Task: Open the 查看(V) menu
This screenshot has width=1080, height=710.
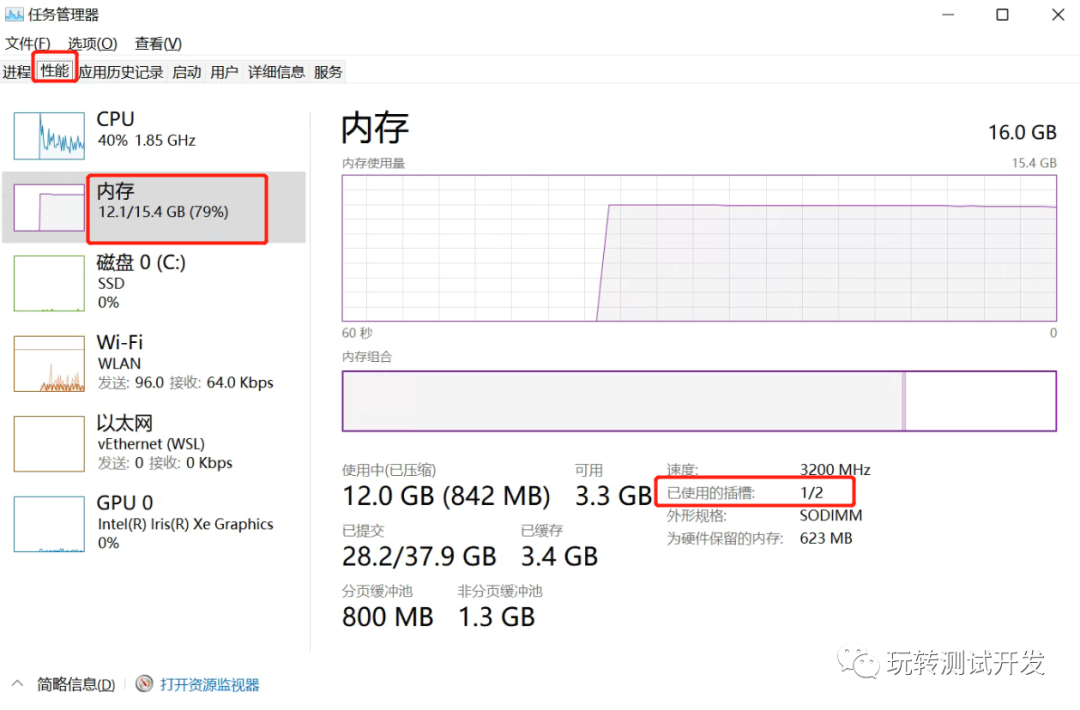Action: pyautogui.click(x=156, y=43)
